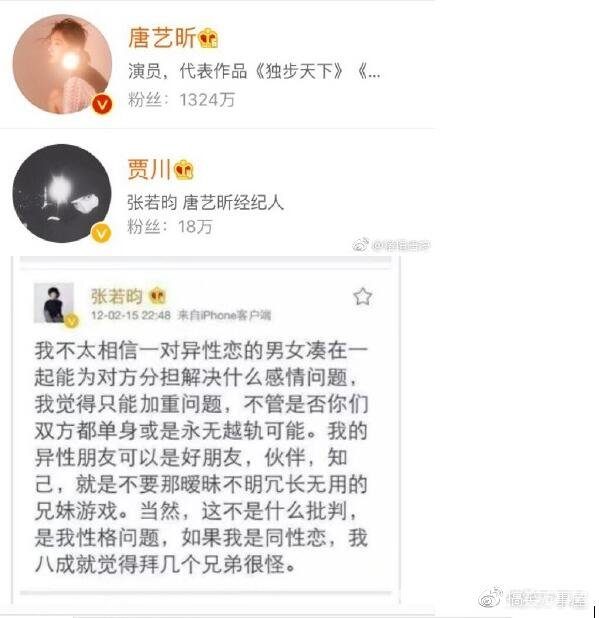Tap the crown member badge beside 贾川
This screenshot has width=599, height=618.
point(184,170)
